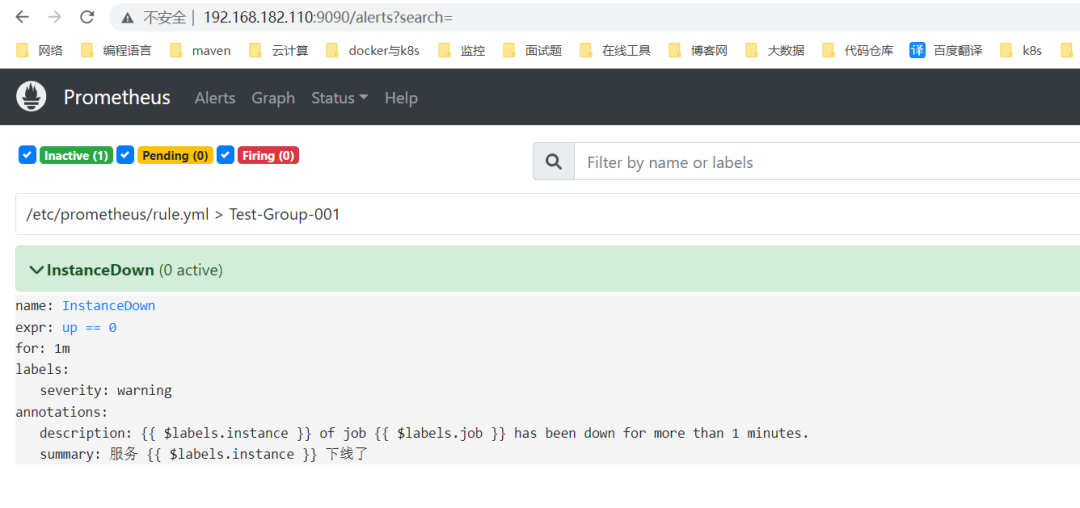Open the 百度翻译 bookmark
Image resolution: width=1080 pixels, height=508 pixels.
point(946,50)
